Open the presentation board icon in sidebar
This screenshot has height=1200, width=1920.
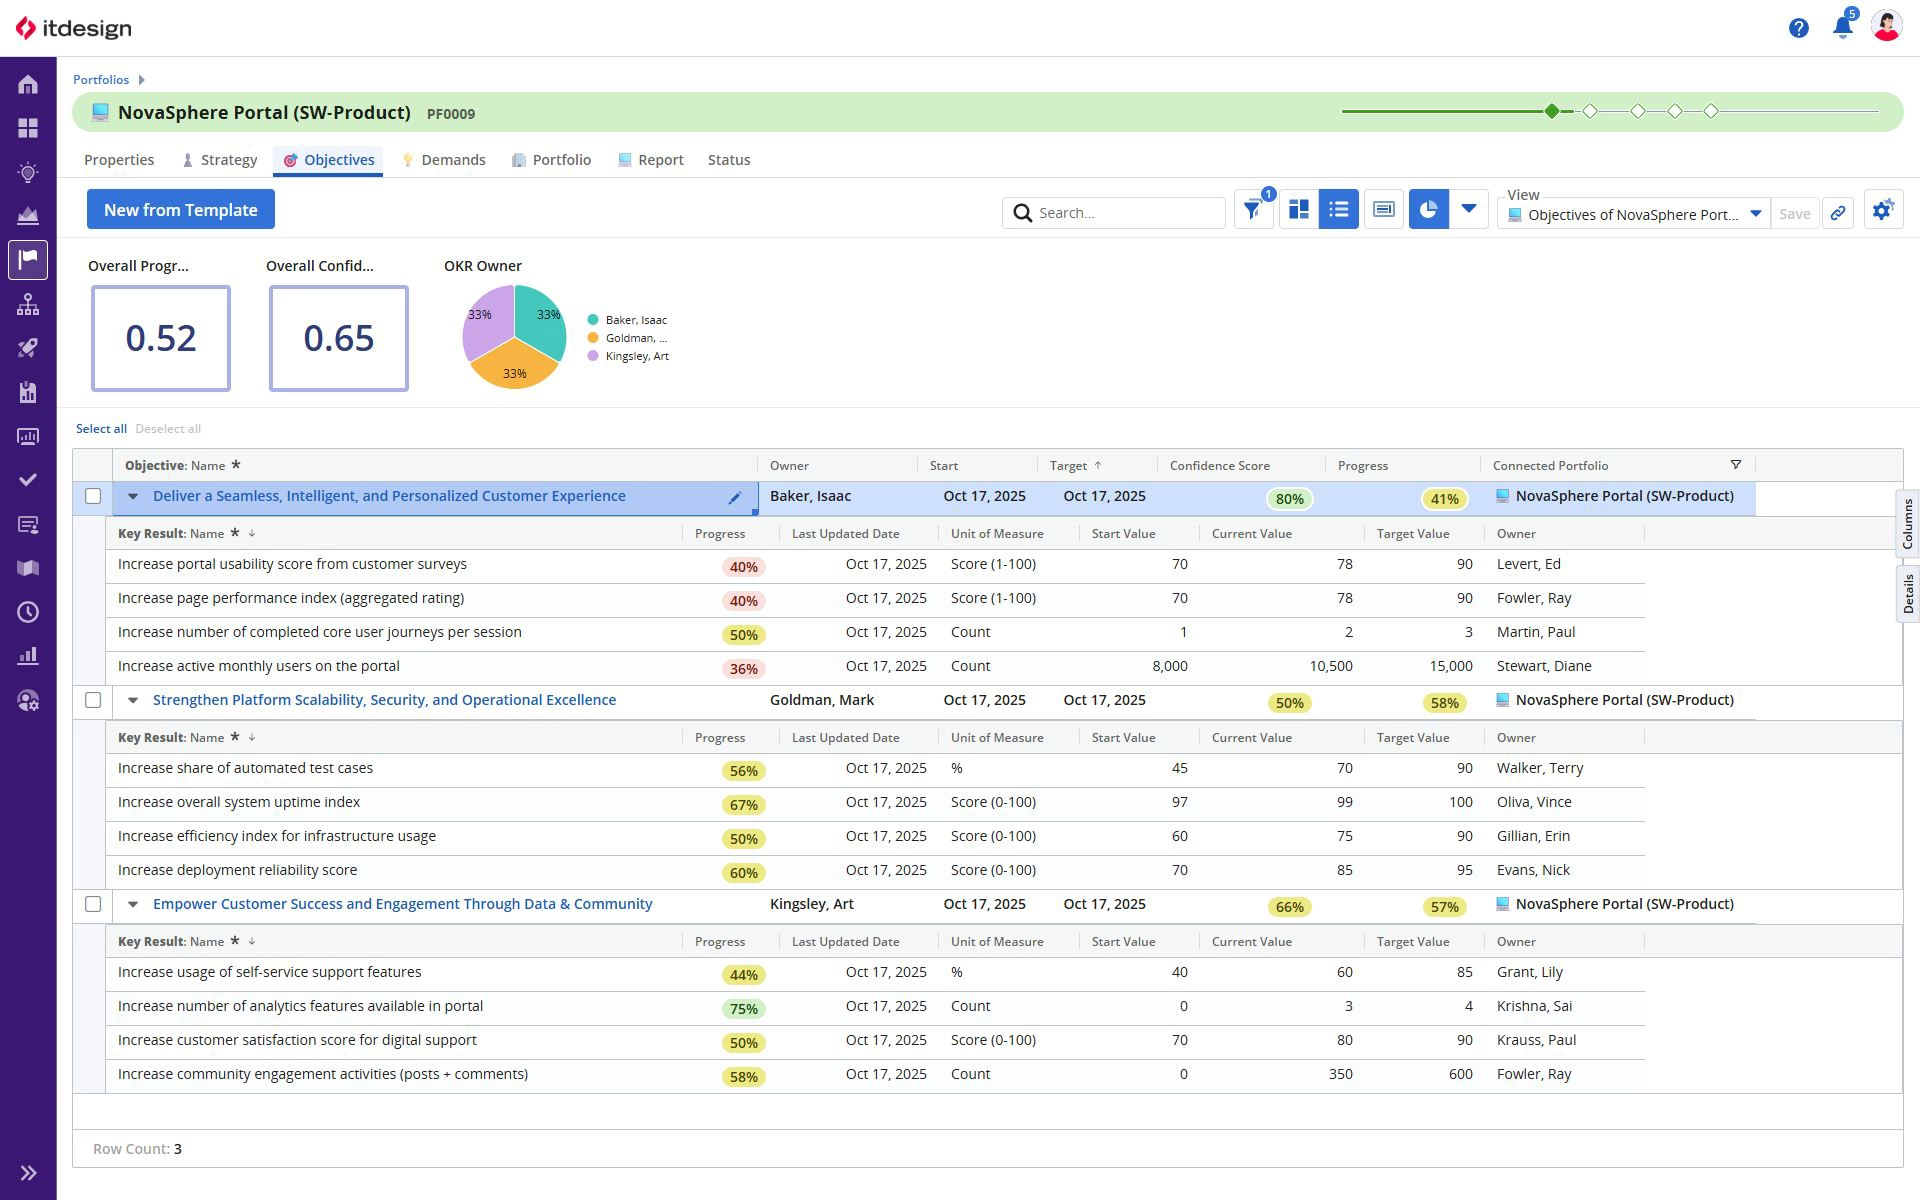(x=28, y=436)
